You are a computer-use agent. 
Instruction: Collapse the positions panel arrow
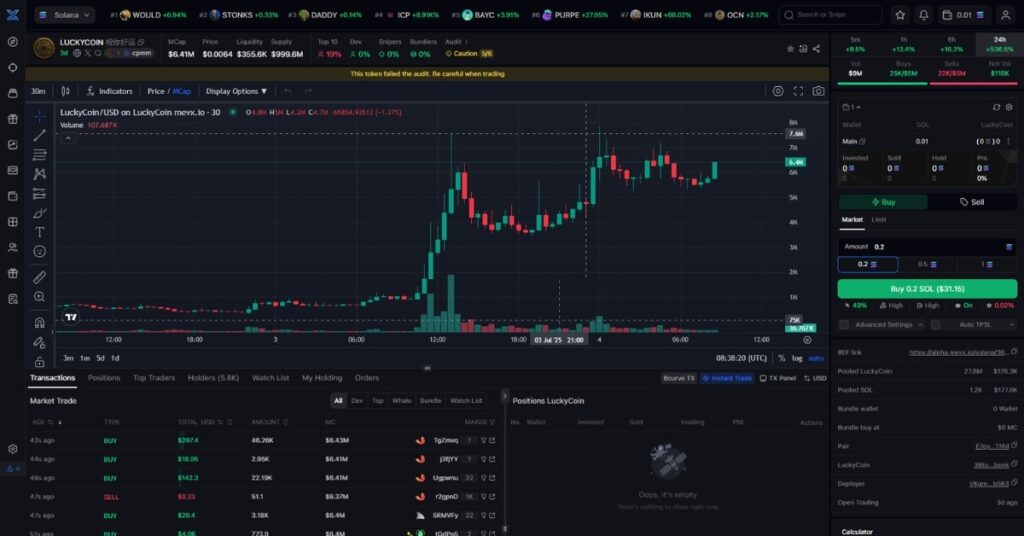[x=504, y=396]
